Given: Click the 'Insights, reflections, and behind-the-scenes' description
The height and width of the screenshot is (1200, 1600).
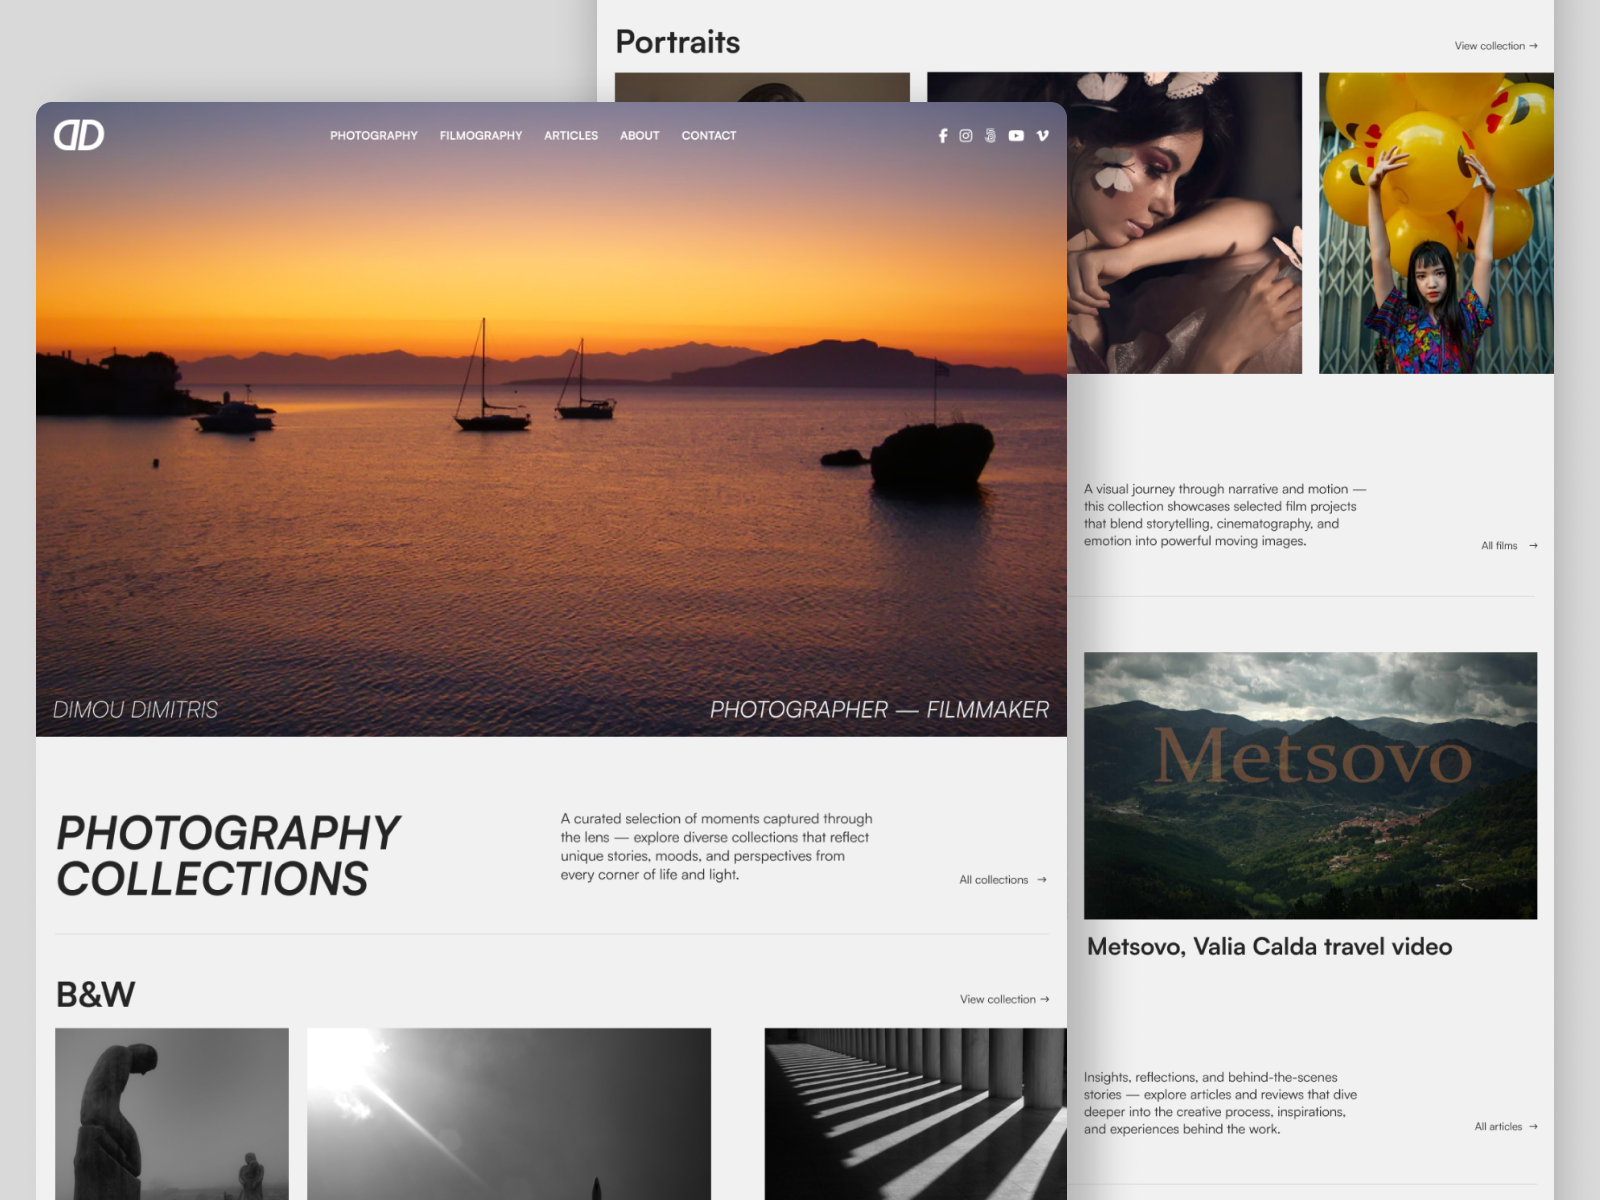Looking at the screenshot, I should tap(1220, 1103).
